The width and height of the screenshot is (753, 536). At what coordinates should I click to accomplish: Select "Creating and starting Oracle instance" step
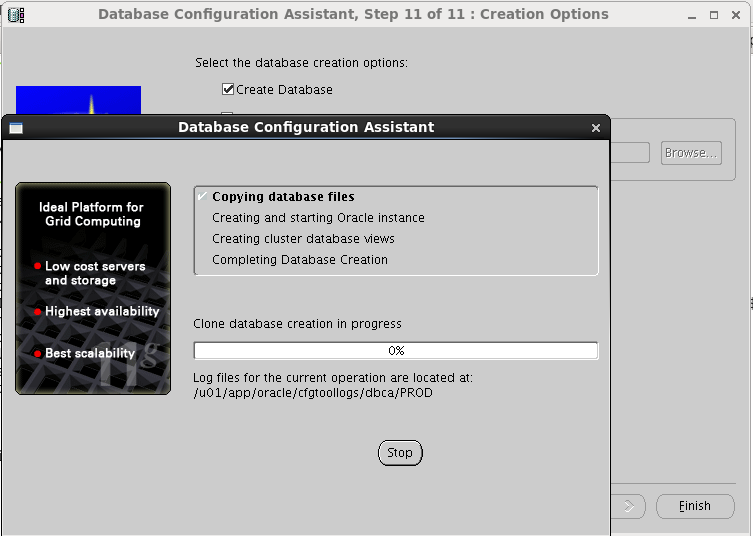point(318,218)
